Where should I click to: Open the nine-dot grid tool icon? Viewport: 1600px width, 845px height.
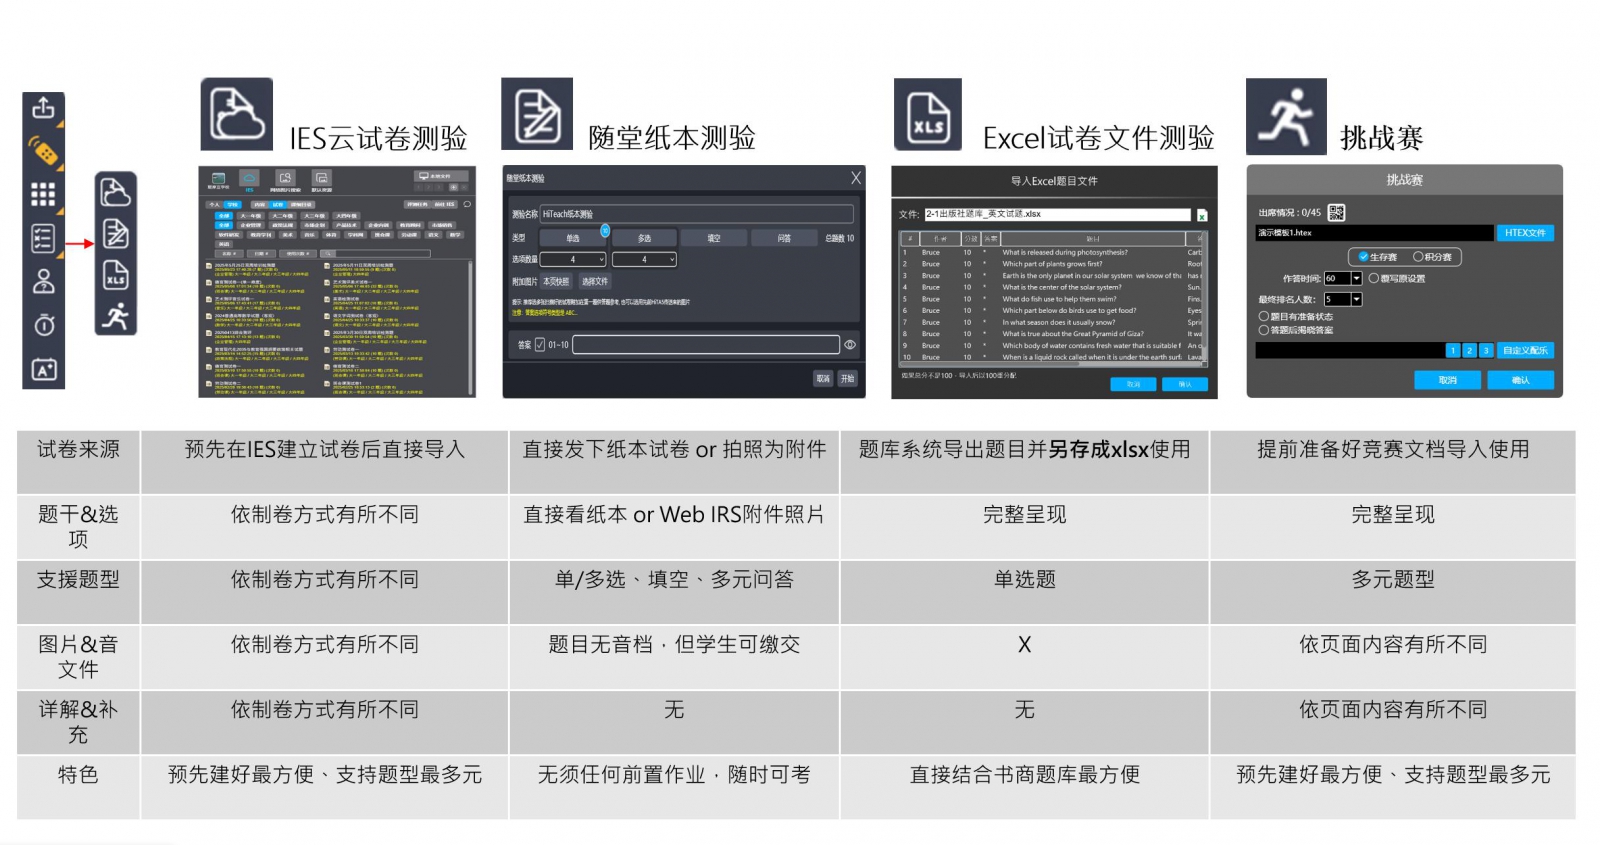click(43, 195)
